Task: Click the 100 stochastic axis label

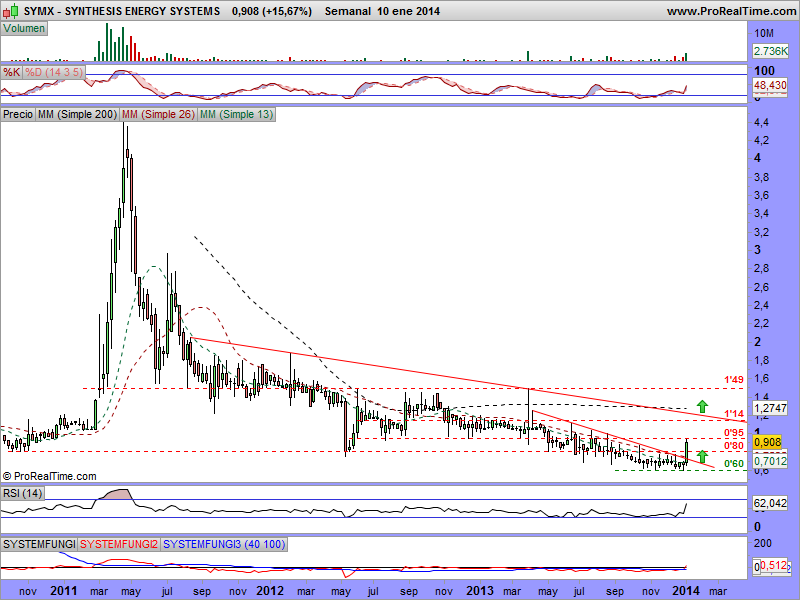Action: 764,70
